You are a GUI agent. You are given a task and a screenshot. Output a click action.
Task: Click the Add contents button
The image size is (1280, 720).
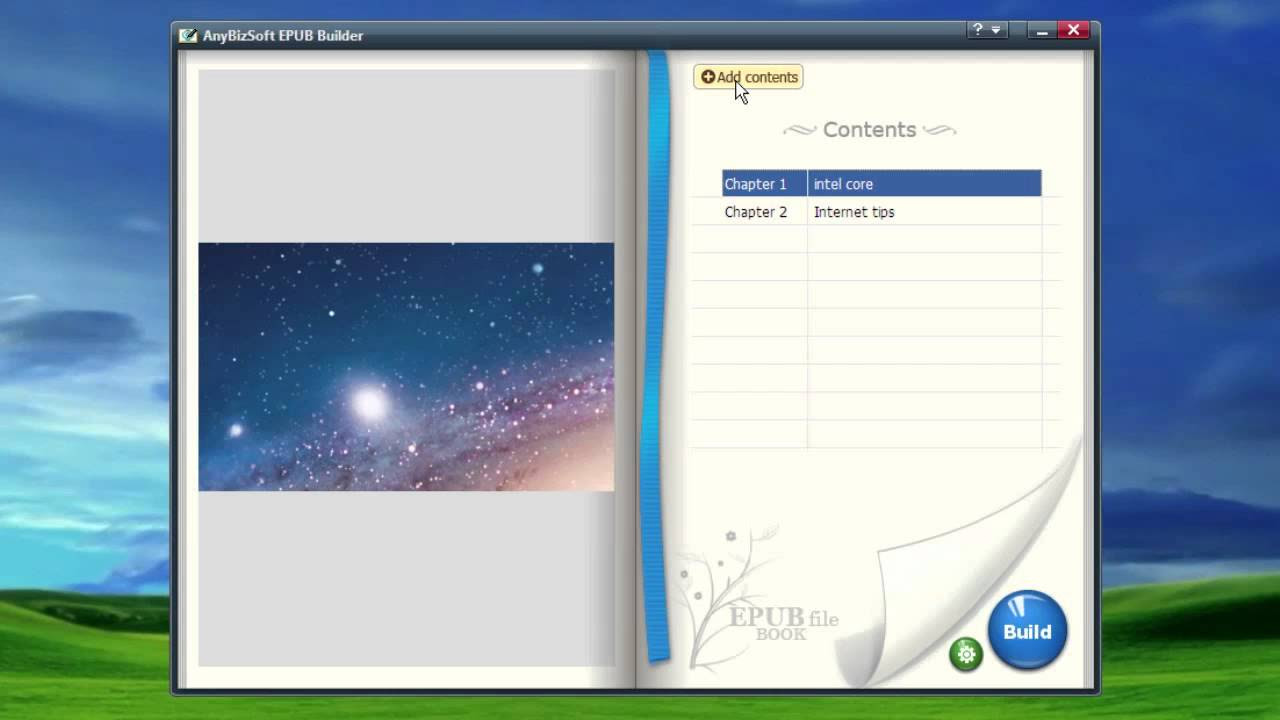click(x=748, y=77)
